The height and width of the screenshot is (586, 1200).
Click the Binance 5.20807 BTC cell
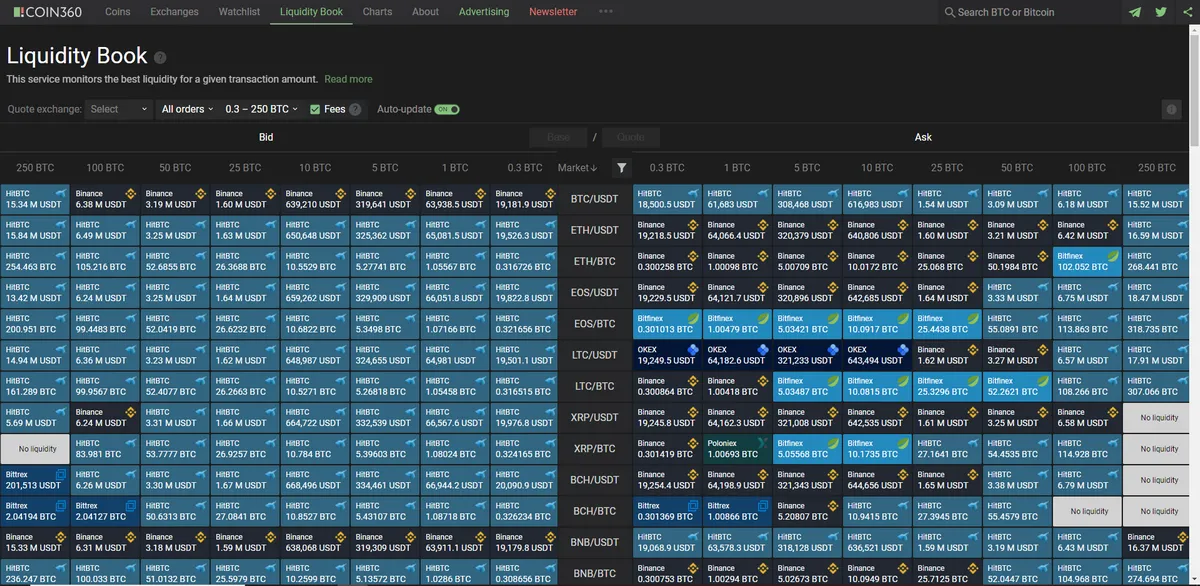[x=807, y=510]
